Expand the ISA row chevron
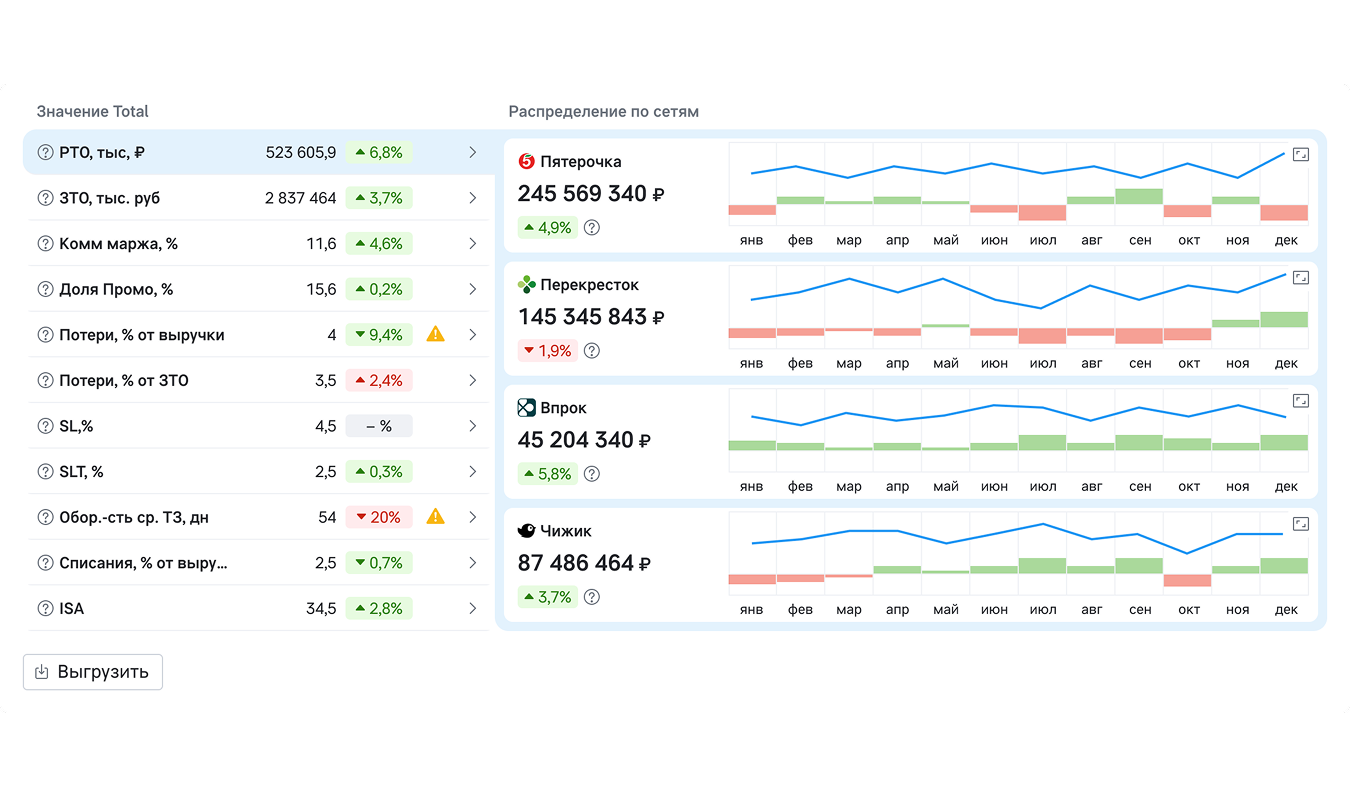The image size is (1350, 797). [x=473, y=609]
